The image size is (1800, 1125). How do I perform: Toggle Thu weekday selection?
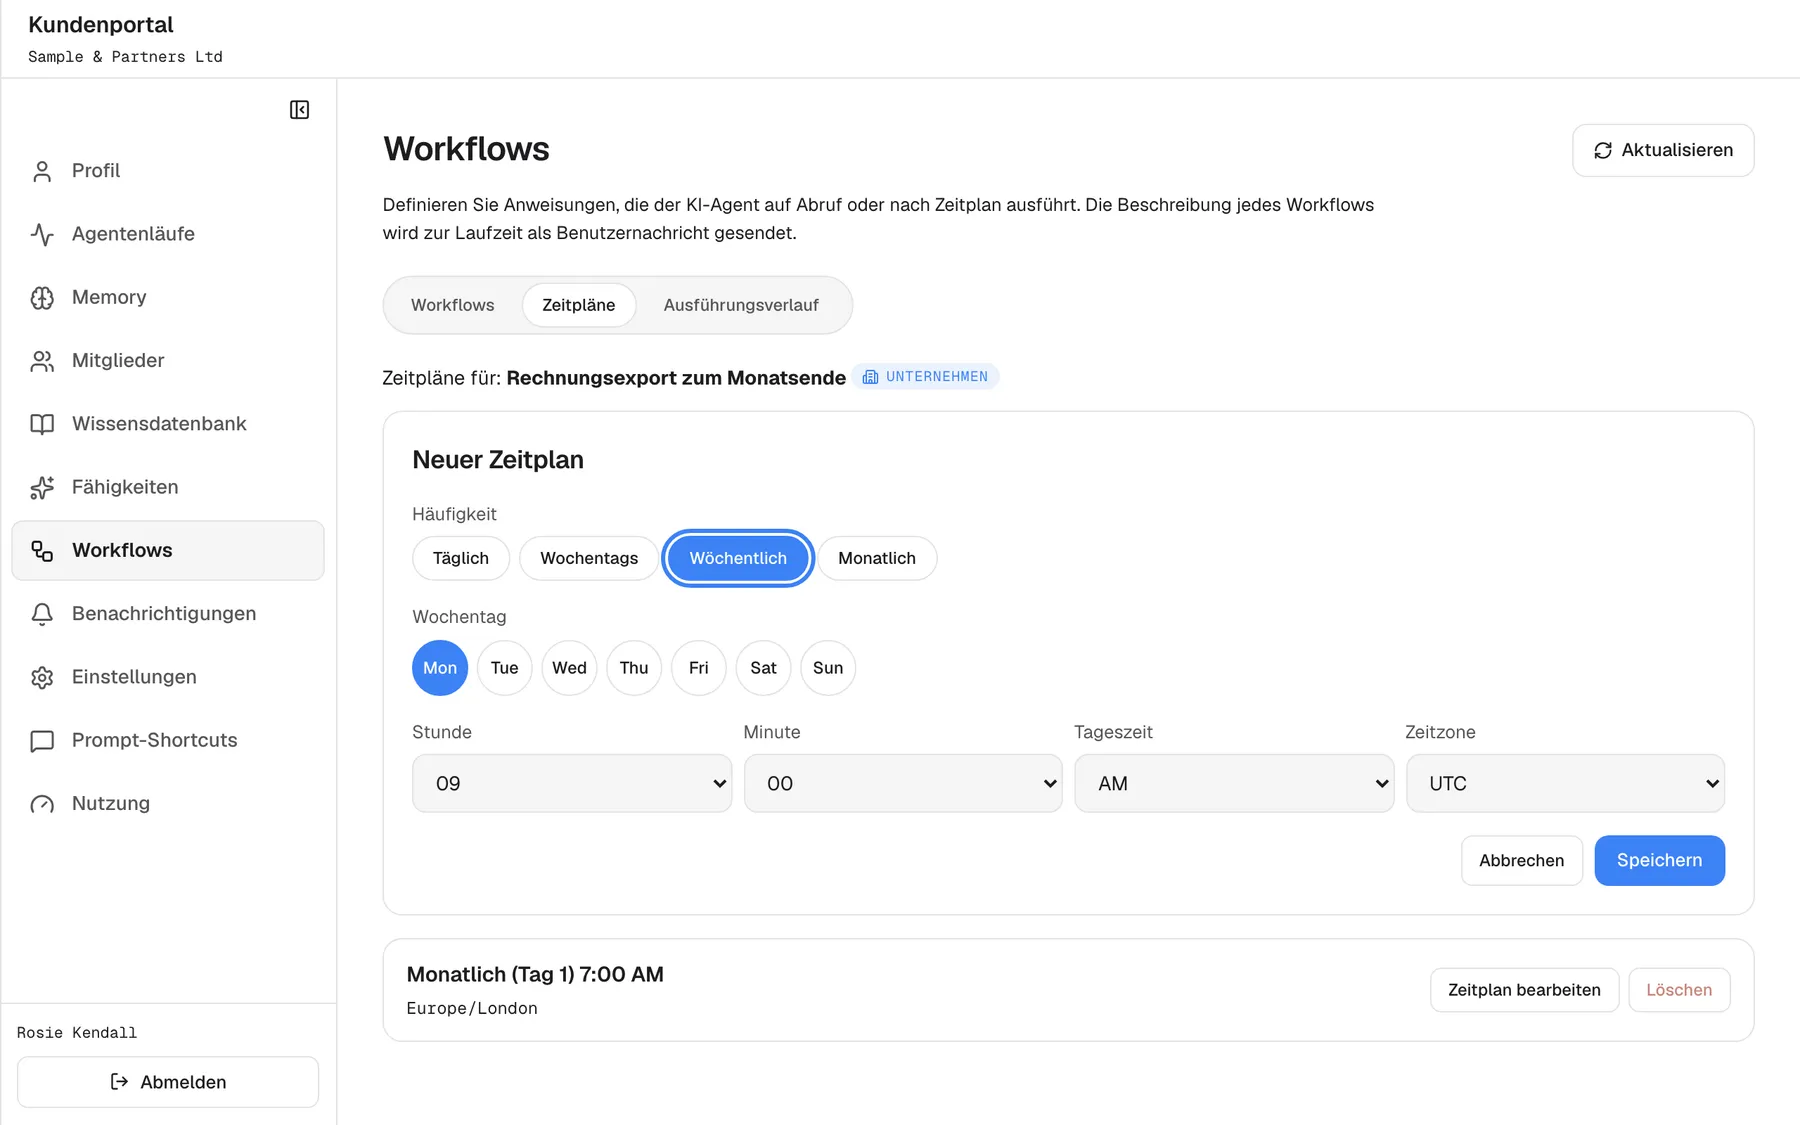coord(634,668)
